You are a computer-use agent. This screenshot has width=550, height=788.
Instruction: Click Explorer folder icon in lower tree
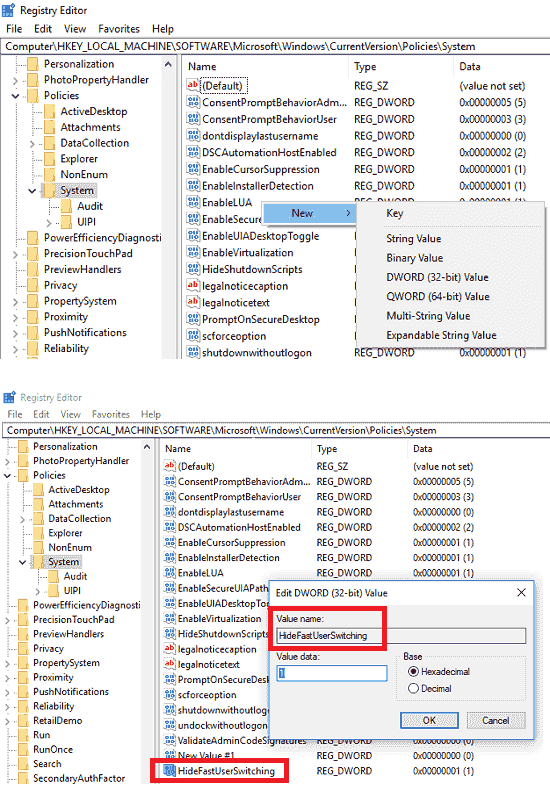38,533
